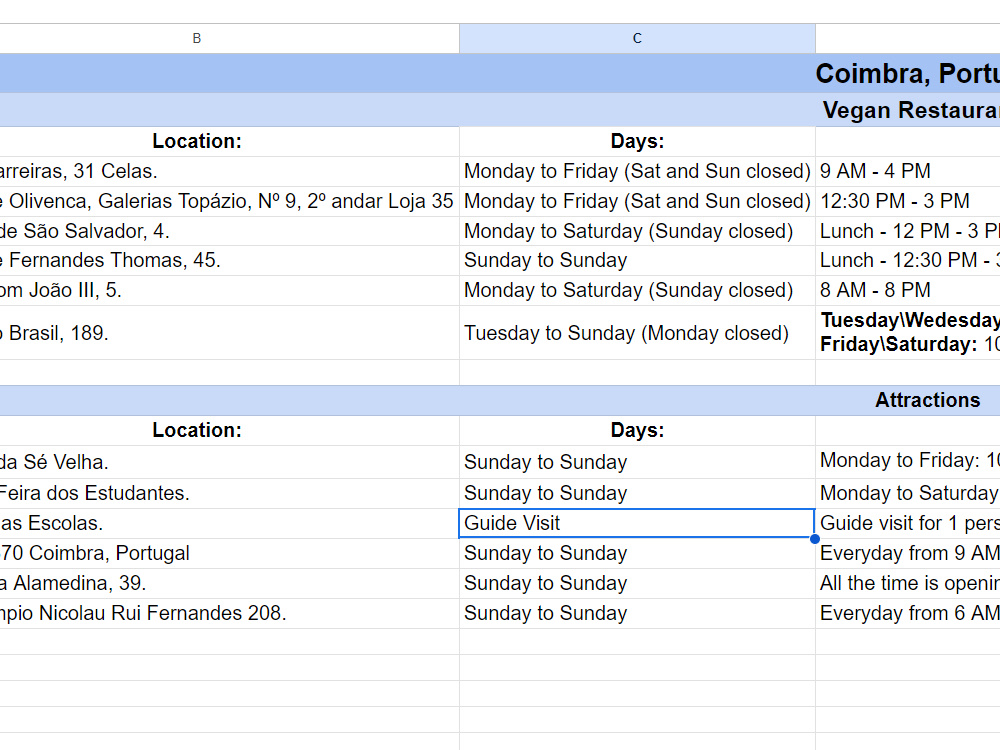The image size is (1000, 750).
Task: Click the 'Everyday from 9 AM' cell
Action: coord(908,553)
